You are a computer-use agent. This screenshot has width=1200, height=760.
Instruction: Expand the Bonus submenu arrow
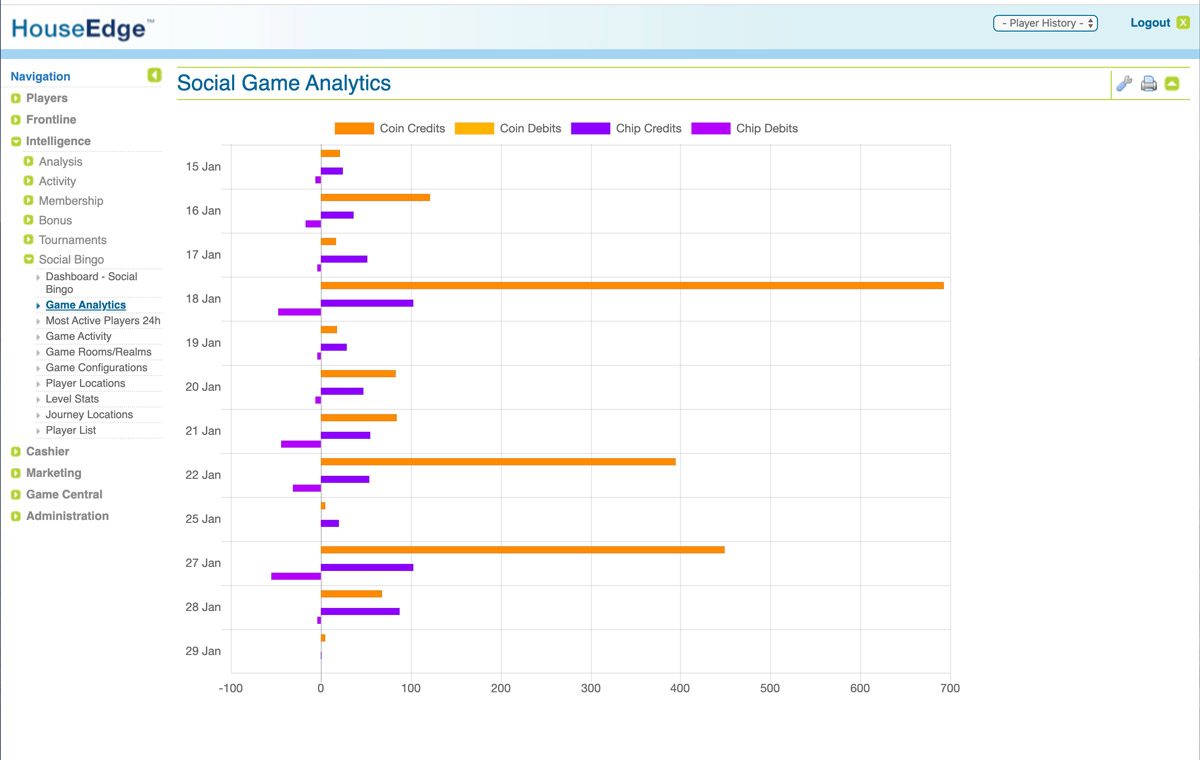pos(29,220)
